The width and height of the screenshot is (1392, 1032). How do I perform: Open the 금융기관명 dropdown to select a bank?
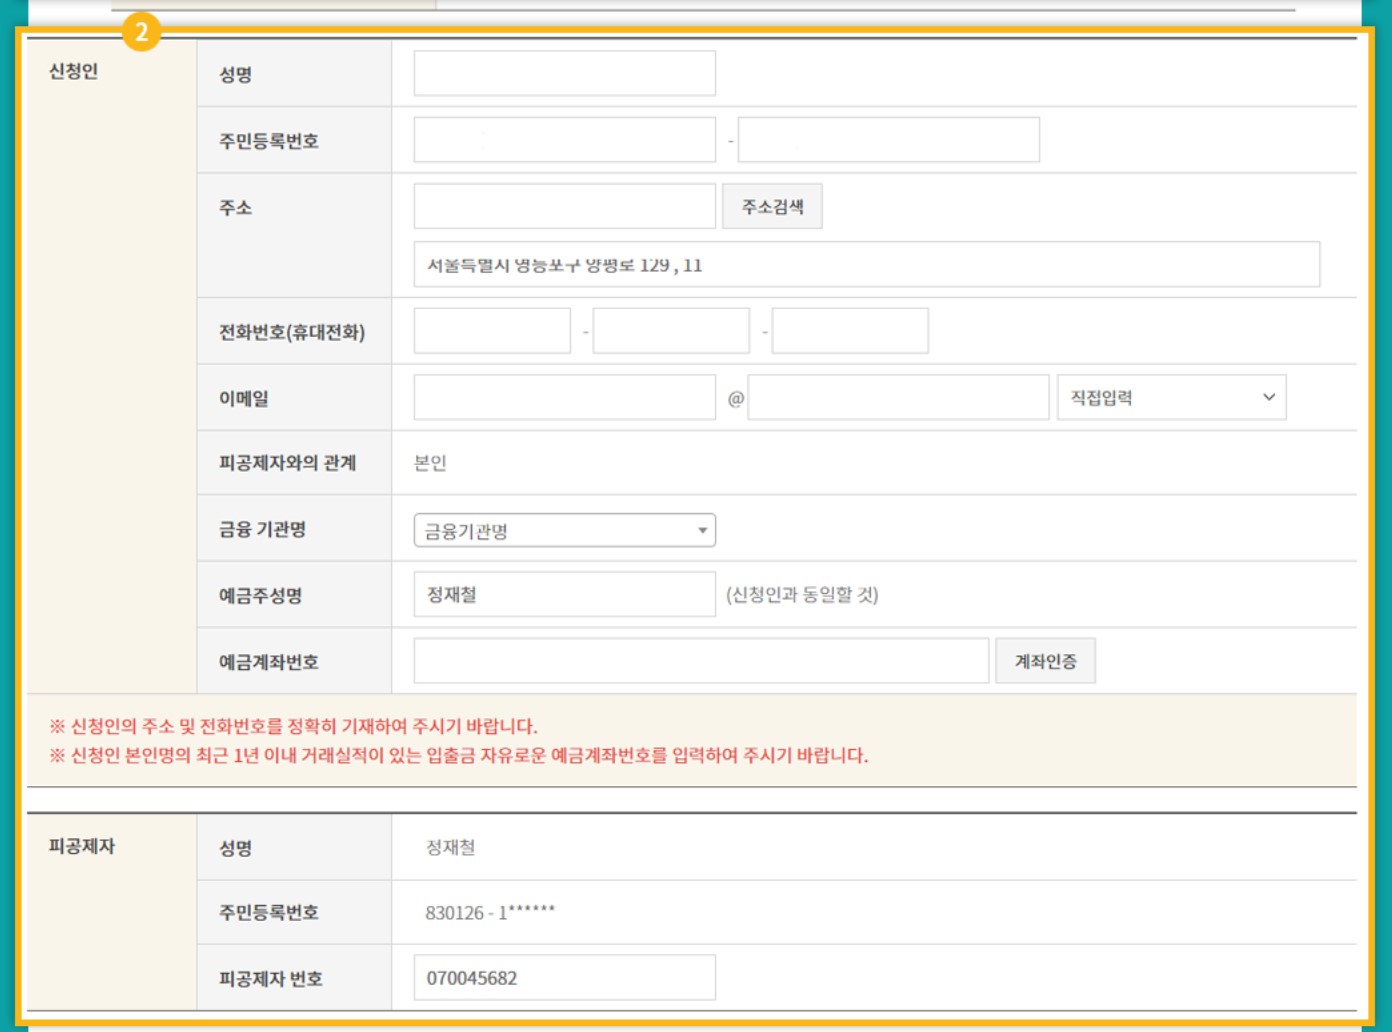coord(563,529)
